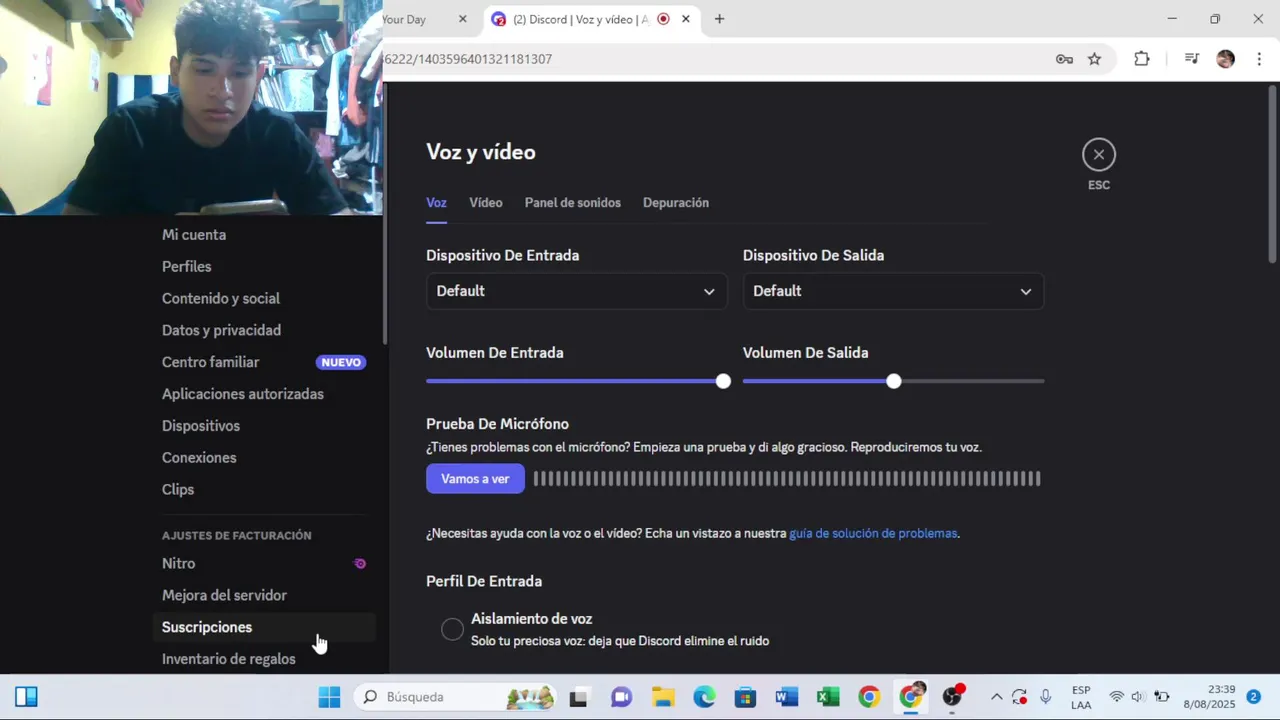Open Wi-Fi network settings in the tray

point(1116,697)
